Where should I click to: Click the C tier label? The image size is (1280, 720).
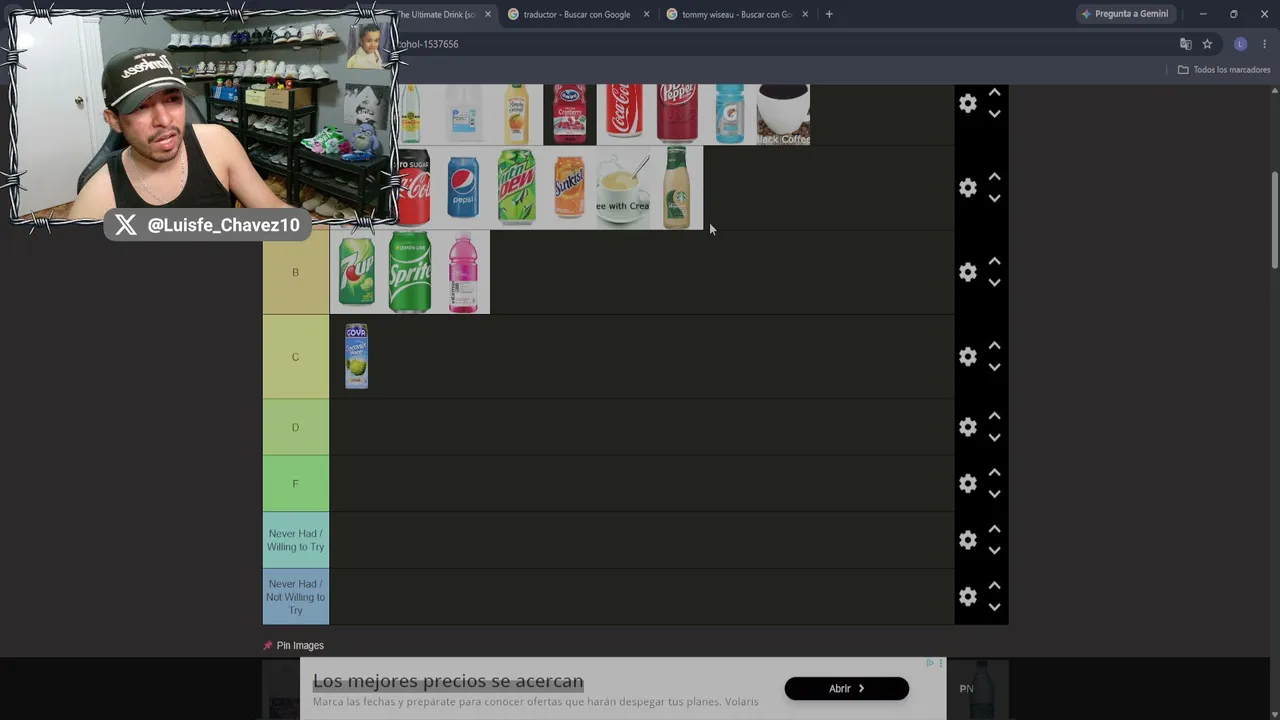click(x=295, y=357)
